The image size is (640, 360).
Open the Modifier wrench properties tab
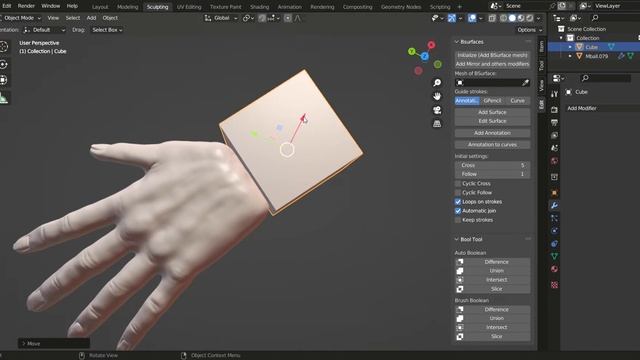pos(554,205)
